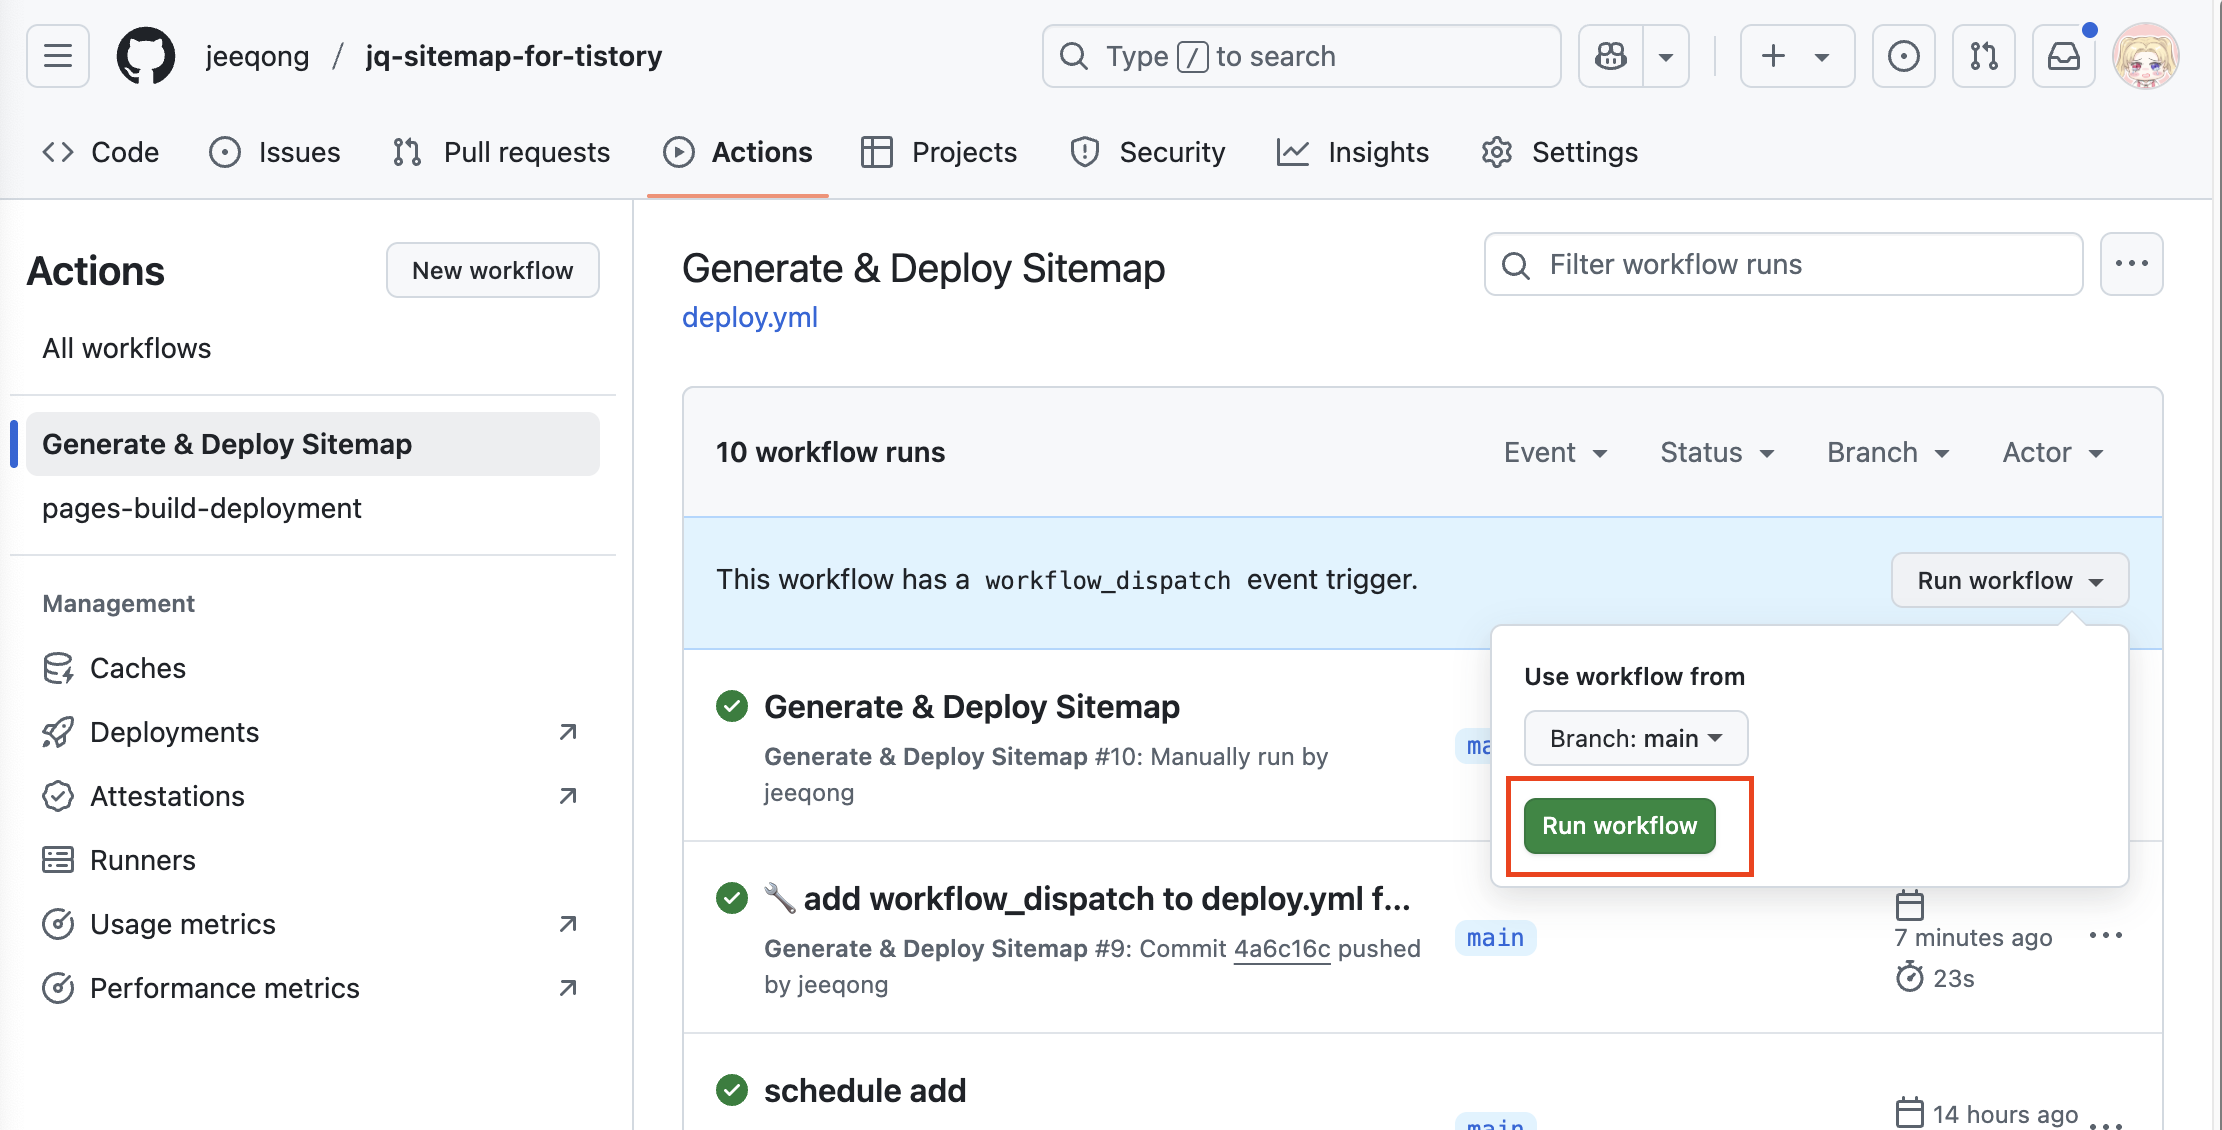Open workflow options three-dot menu

[x=2131, y=264]
